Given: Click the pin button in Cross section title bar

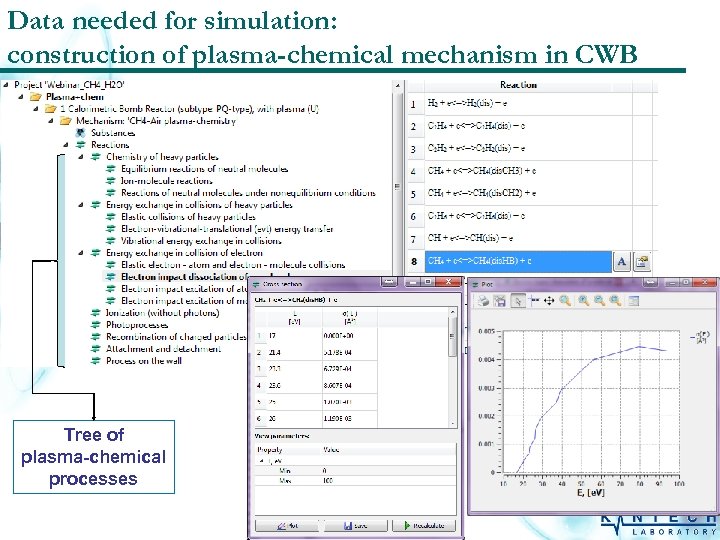Looking at the screenshot, I should pos(389,282).
